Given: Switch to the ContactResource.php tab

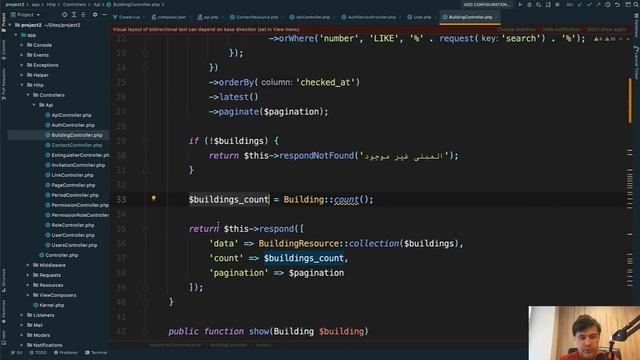Looking at the screenshot, I should (255, 17).
